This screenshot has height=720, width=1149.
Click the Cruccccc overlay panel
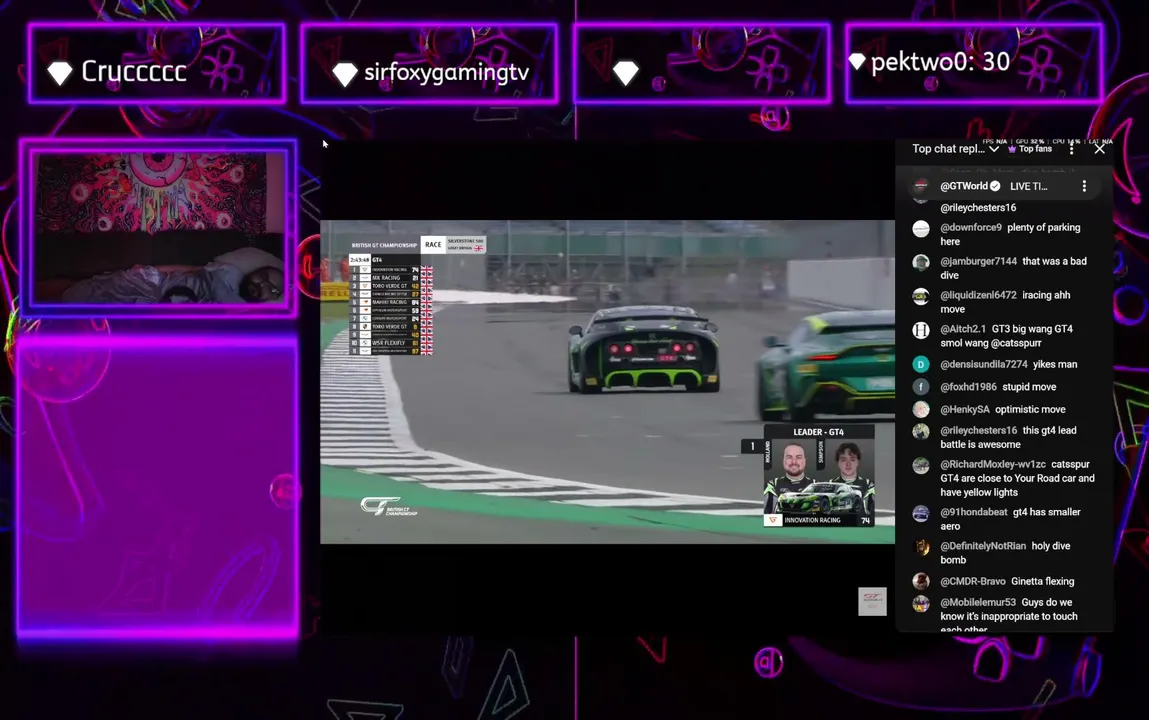coord(157,63)
